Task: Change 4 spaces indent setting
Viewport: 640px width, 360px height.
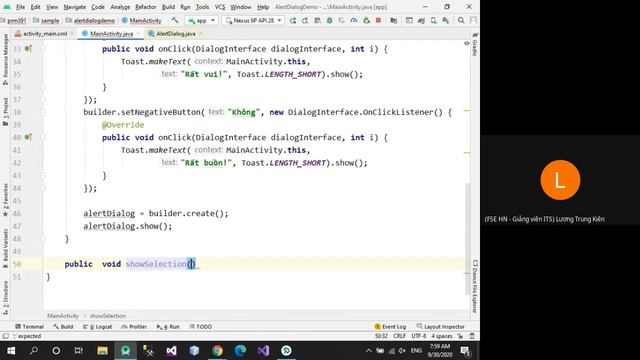Action: pos(442,336)
